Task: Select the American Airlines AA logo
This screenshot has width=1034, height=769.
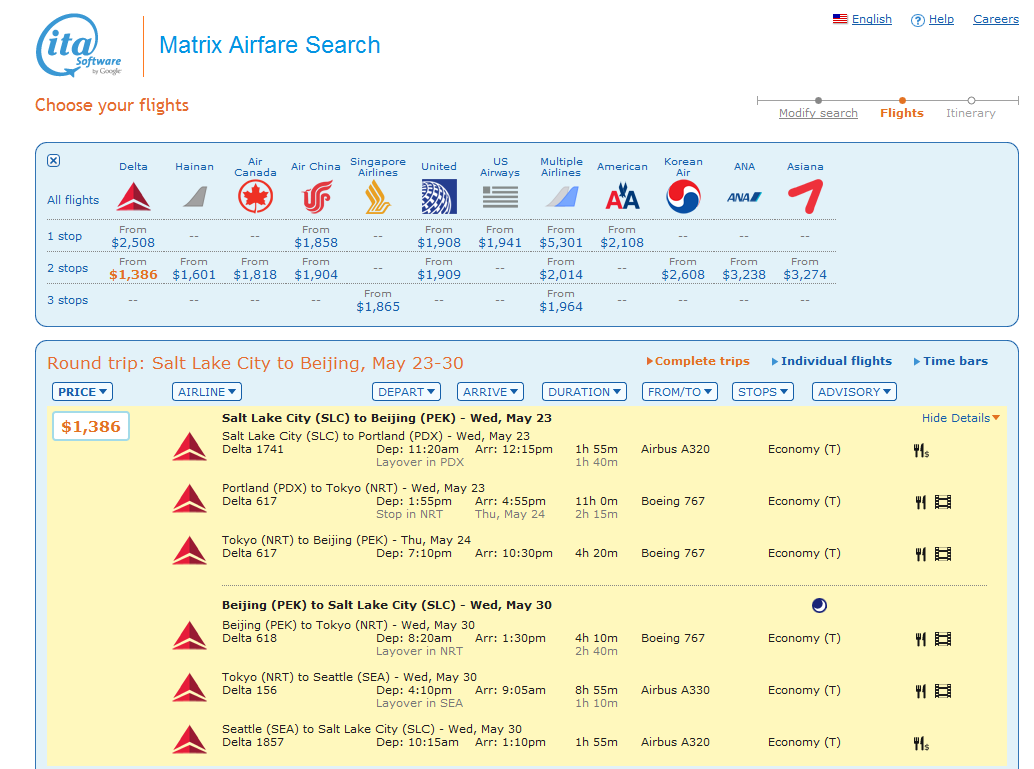Action: [622, 197]
